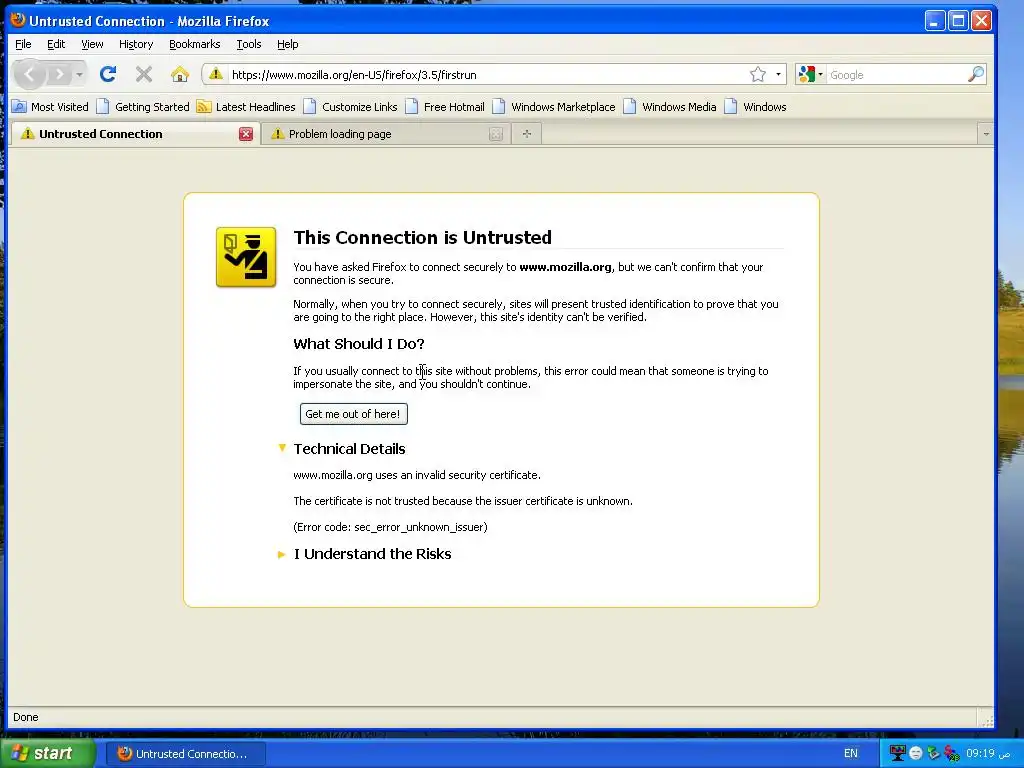
Task: Click the yellow passport officer warning icon
Action: pyautogui.click(x=246, y=257)
